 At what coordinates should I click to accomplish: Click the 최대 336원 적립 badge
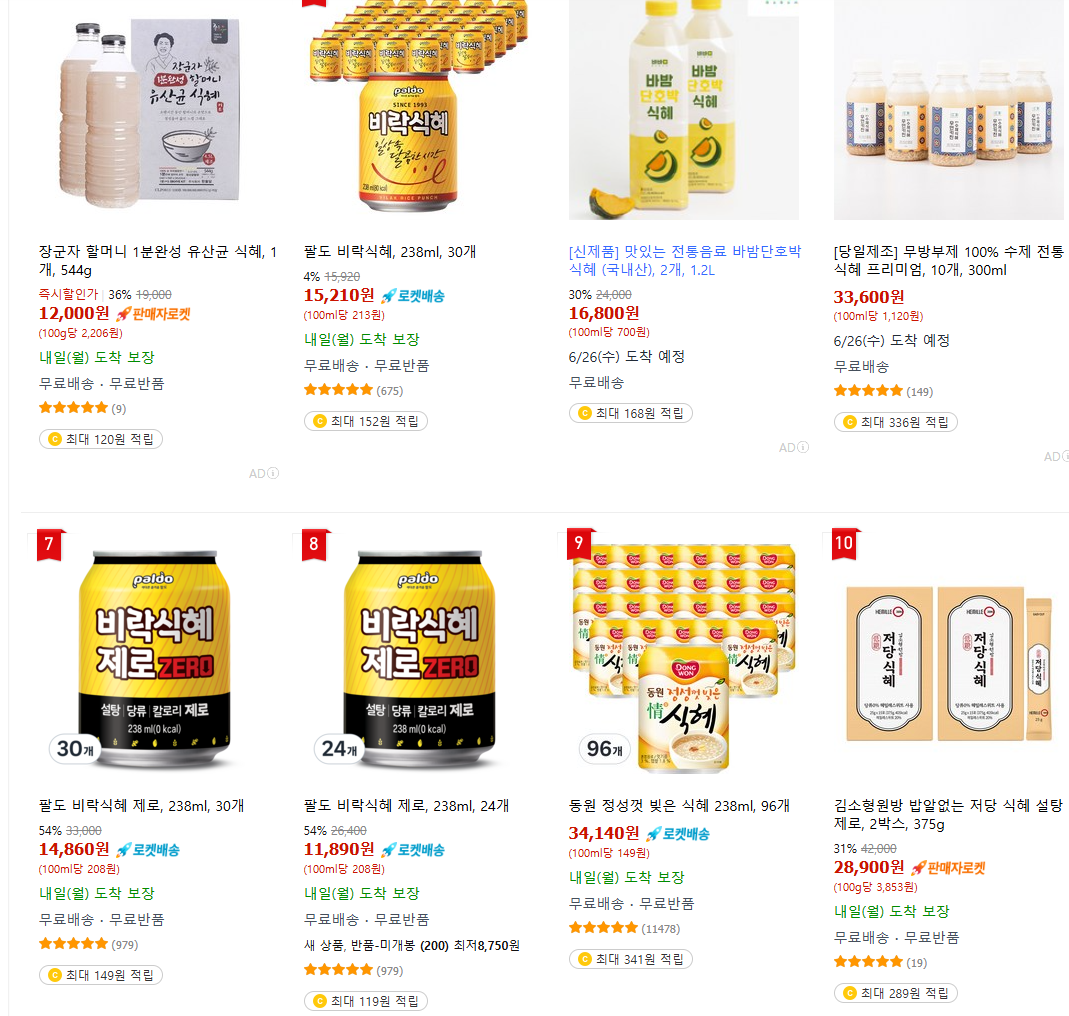coord(895,422)
